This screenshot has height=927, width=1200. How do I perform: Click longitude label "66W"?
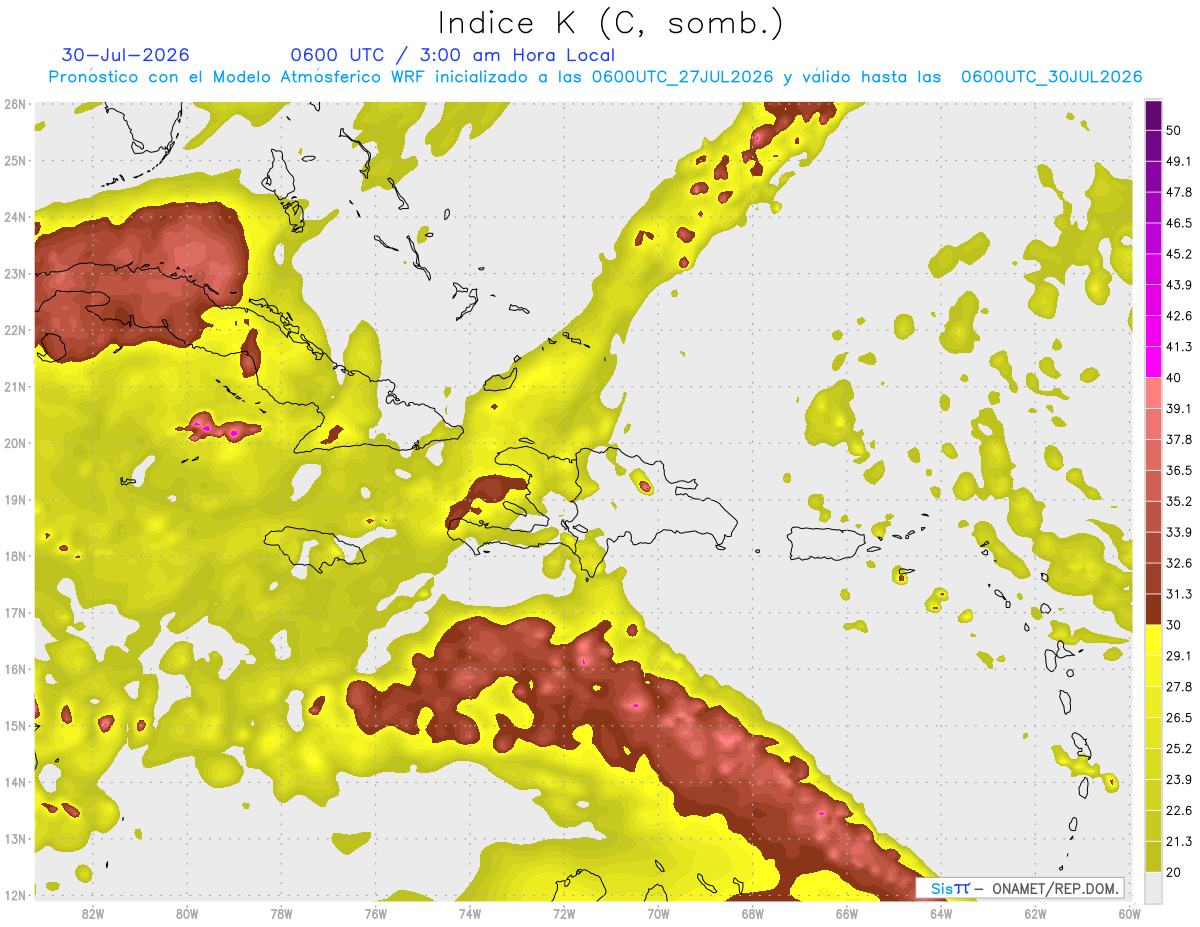tap(847, 914)
